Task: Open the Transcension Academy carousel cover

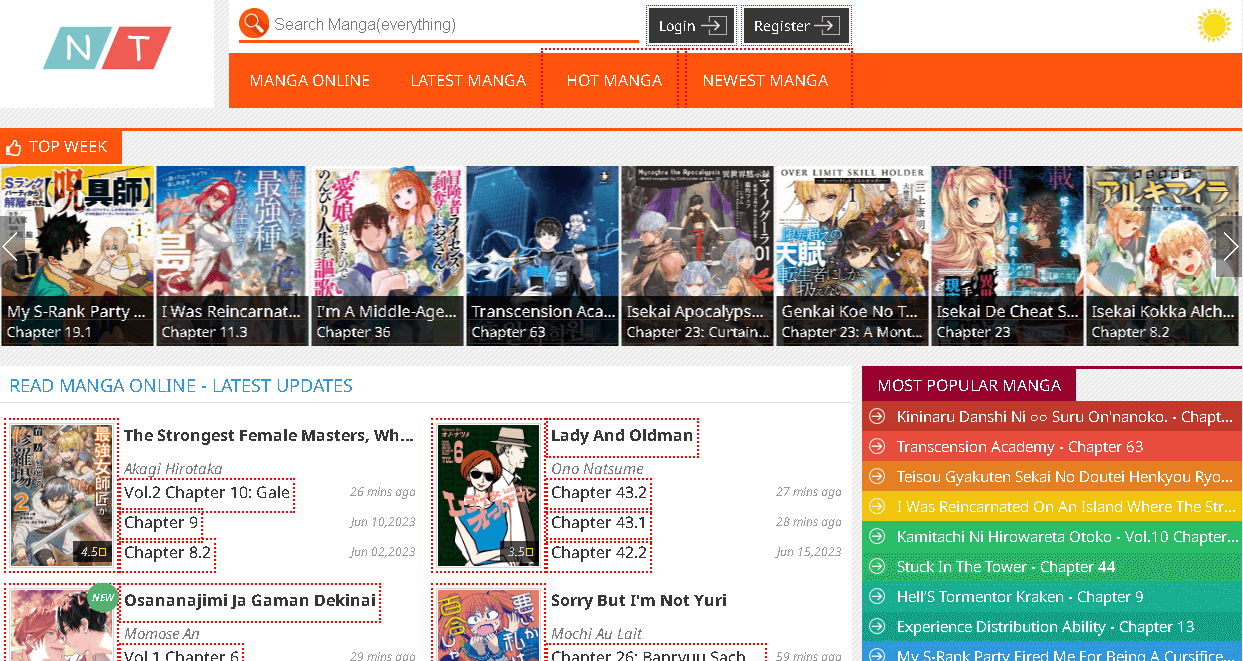Action: (542, 256)
